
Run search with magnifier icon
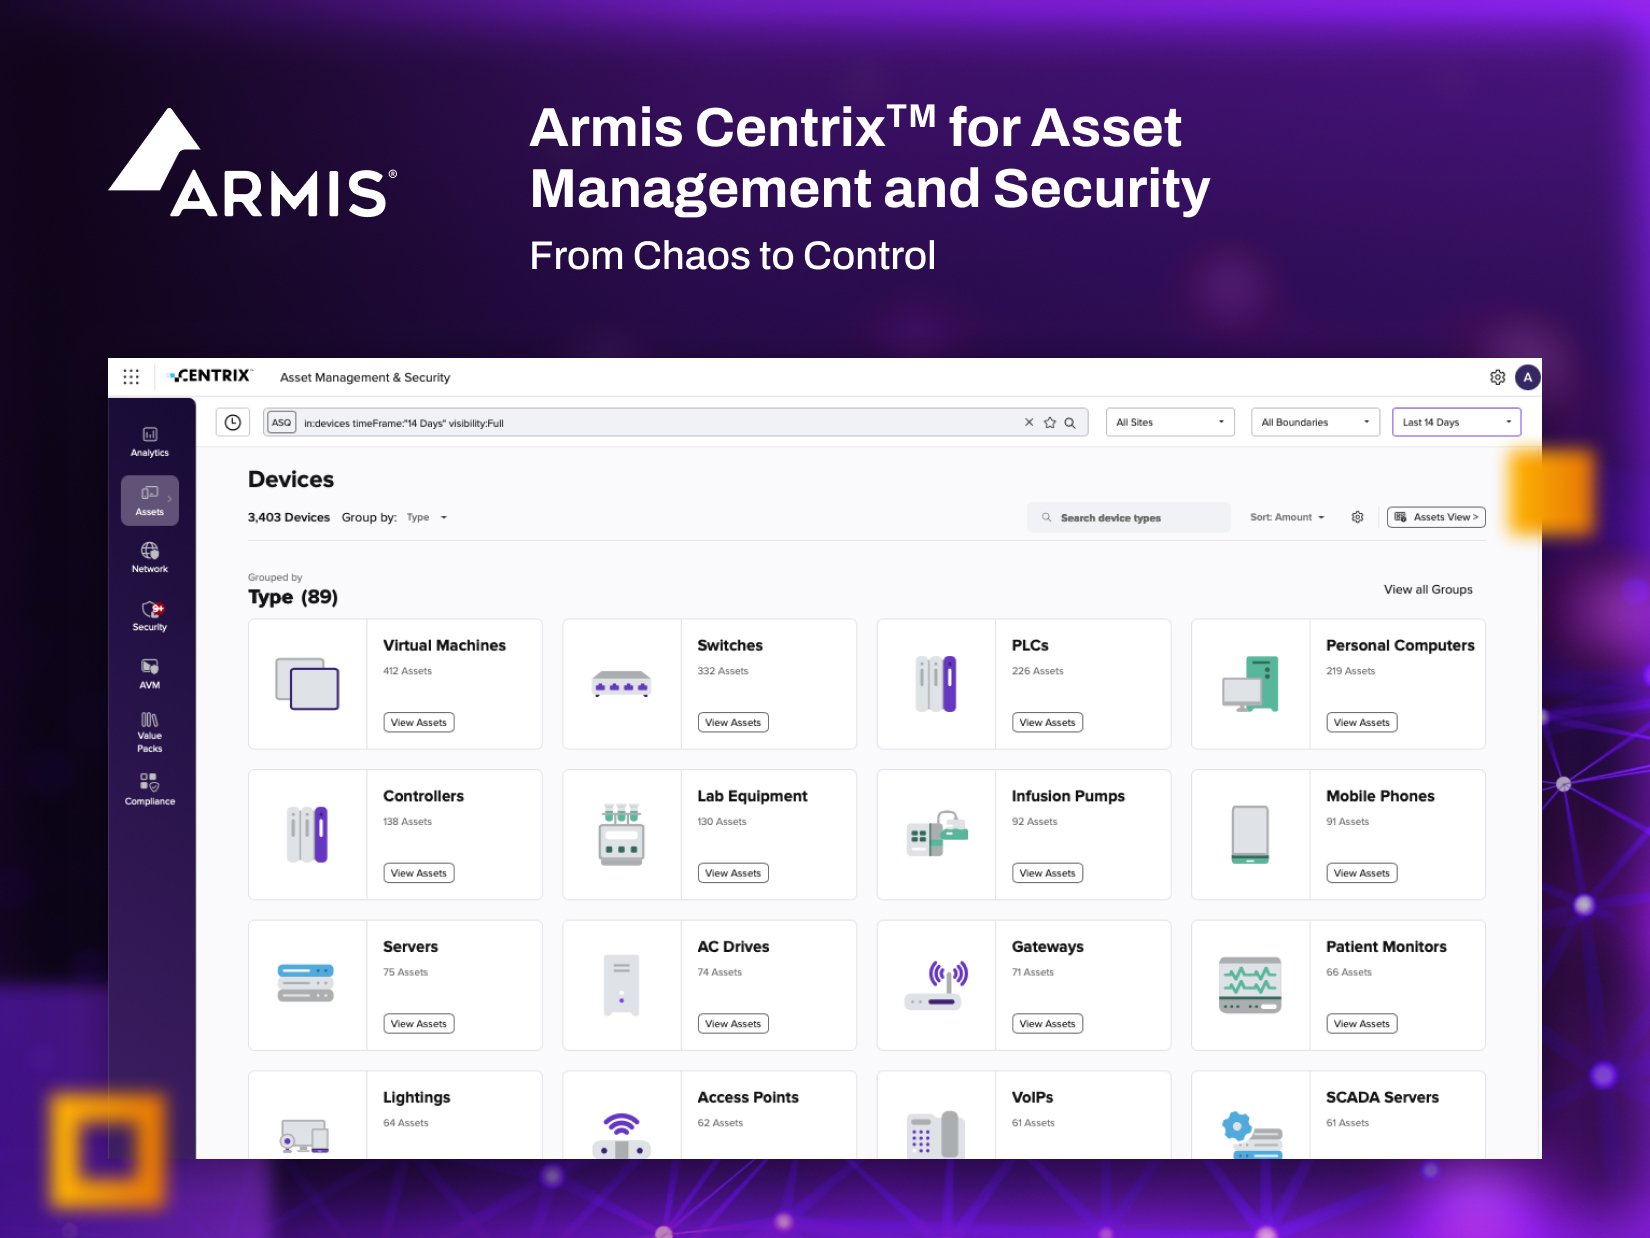click(1070, 422)
